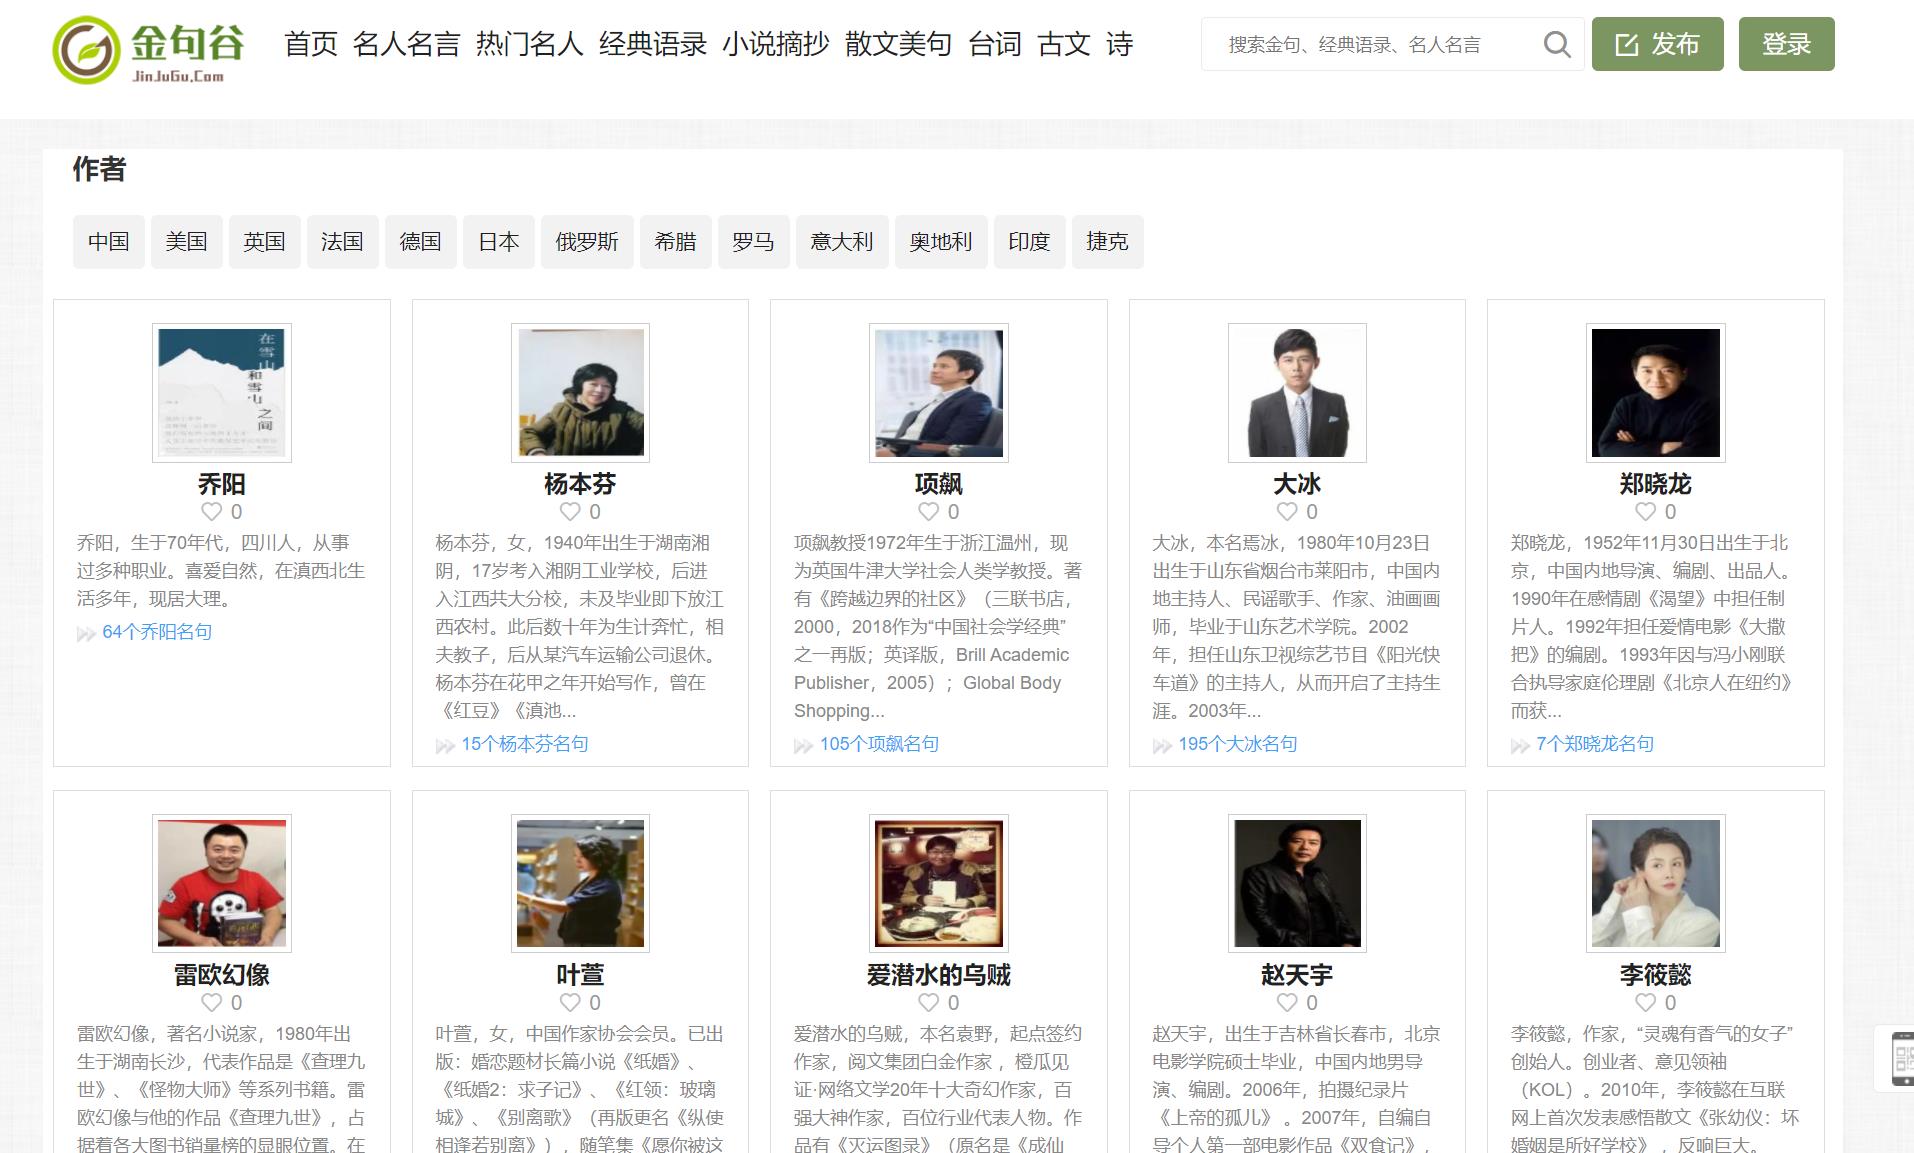The height and width of the screenshot is (1153, 1914).
Task: Click author name 赵天宇
Action: 1297,975
